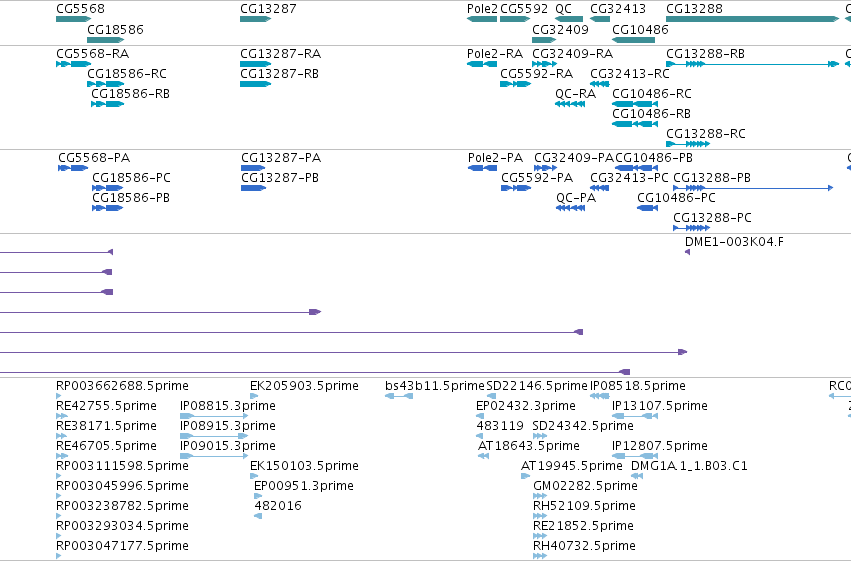Select EST EP02432.3prime
The image size is (851, 561).
pyautogui.click(x=525, y=406)
